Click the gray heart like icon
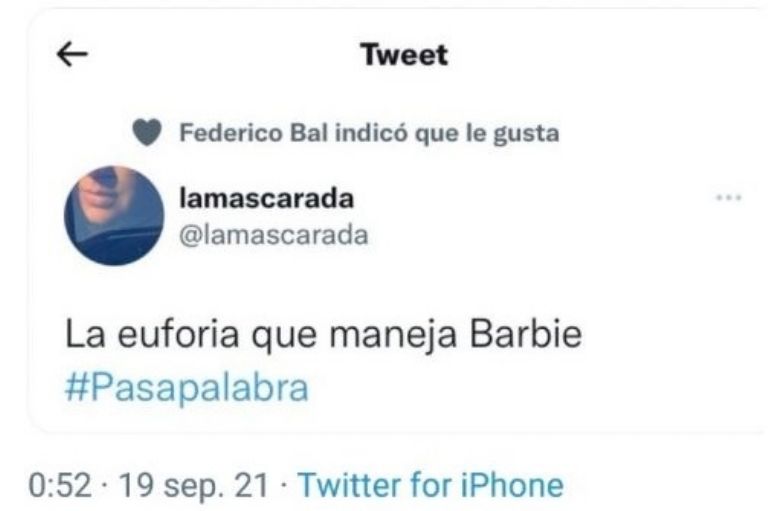The image size is (768, 511). tap(147, 132)
